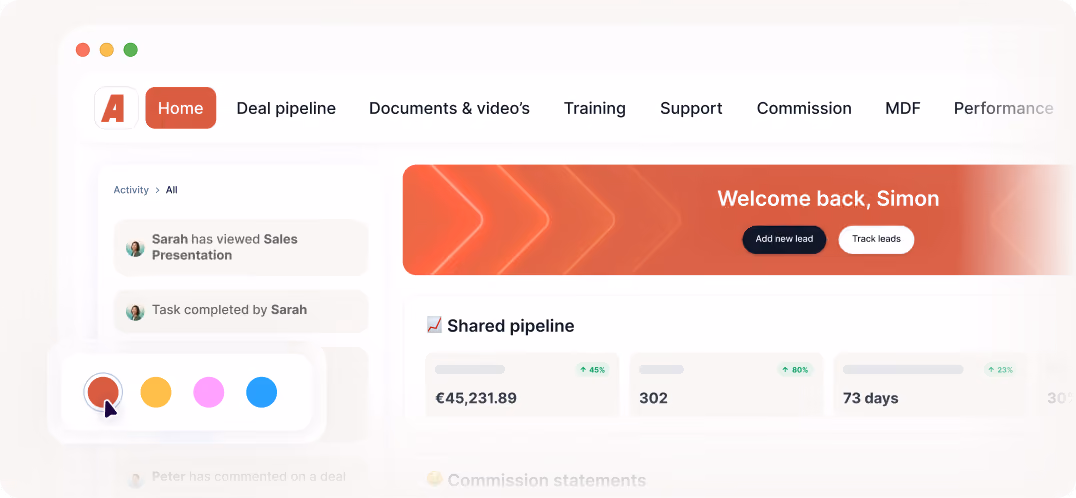Click the Shared pipeline heading

(511, 326)
